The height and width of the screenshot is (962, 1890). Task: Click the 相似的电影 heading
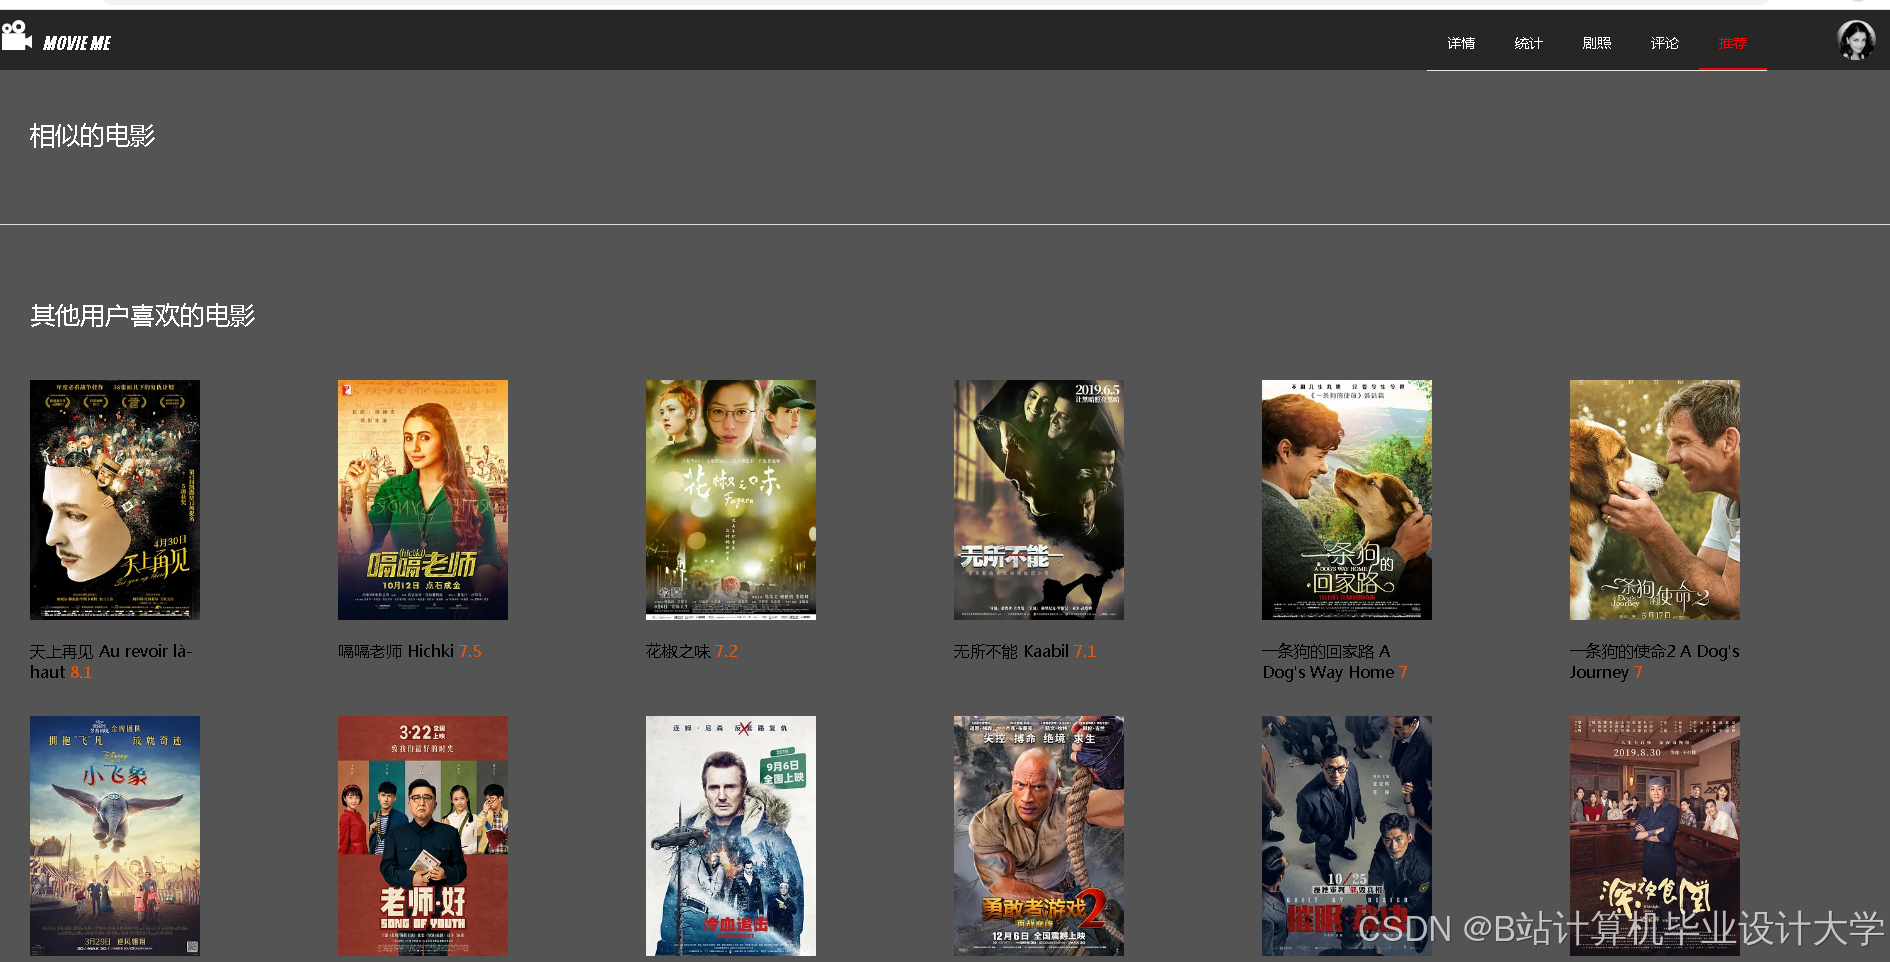coord(92,136)
